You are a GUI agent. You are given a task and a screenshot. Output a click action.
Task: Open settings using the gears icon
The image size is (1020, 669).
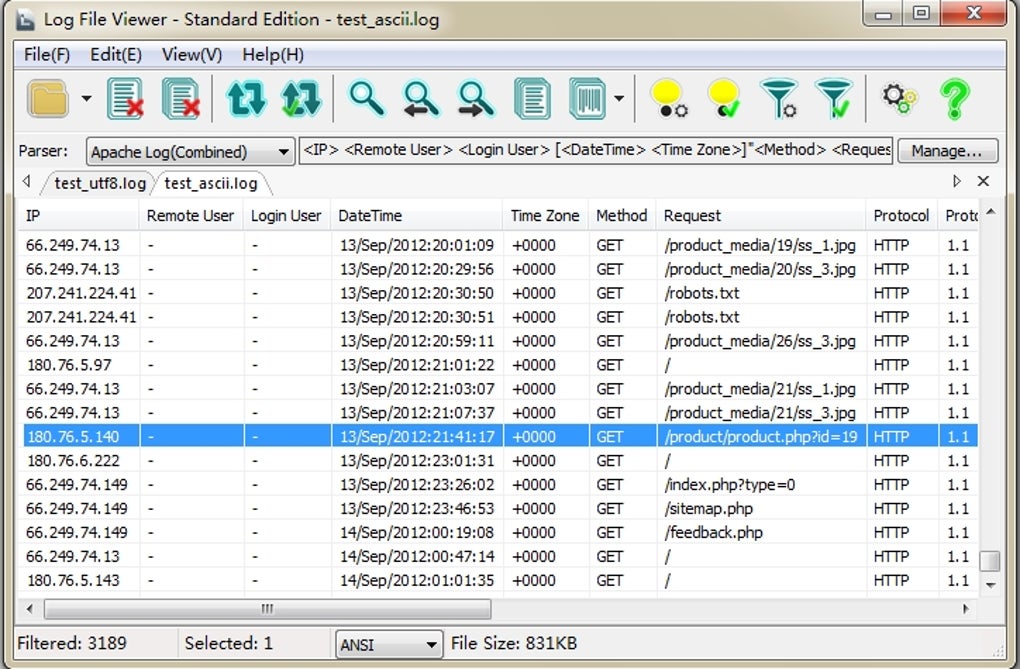[x=899, y=99]
